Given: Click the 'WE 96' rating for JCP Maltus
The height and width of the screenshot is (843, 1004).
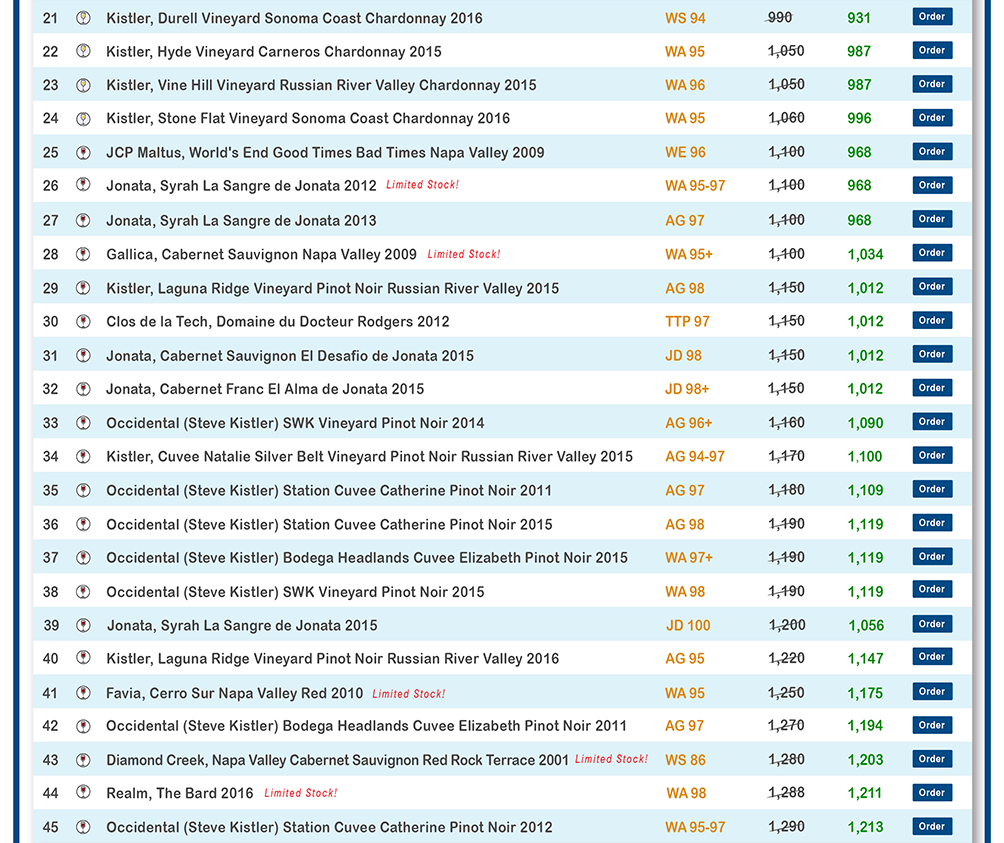Looking at the screenshot, I should point(685,152).
